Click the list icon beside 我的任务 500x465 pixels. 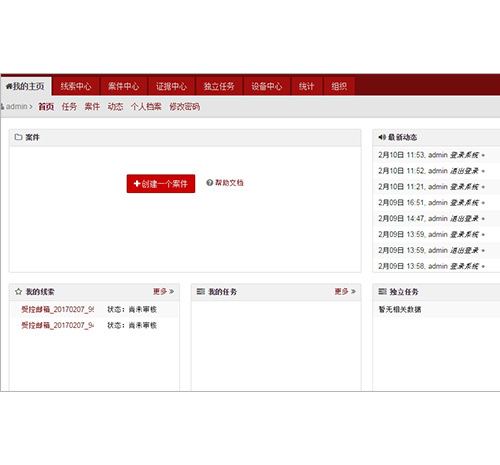(200, 292)
